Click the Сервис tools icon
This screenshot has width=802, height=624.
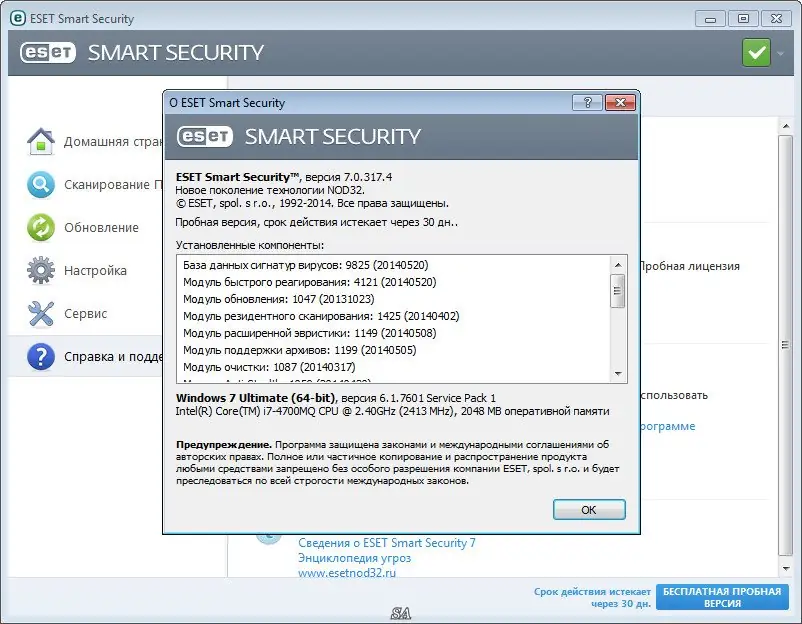coord(40,313)
